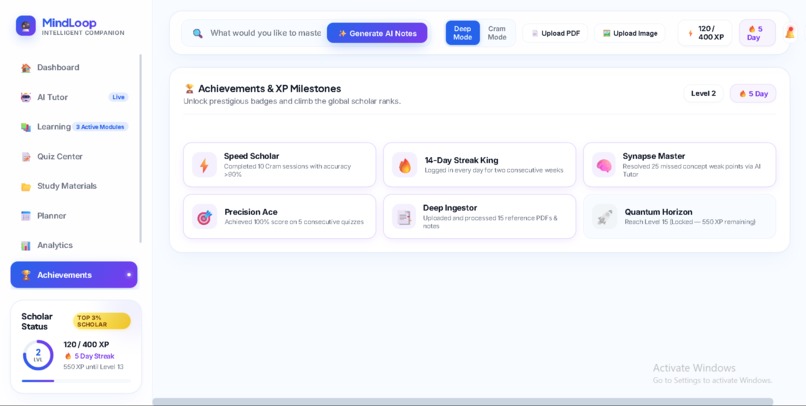Click the notification bell icon
Image resolution: width=806 pixels, height=406 pixels.
point(790,32)
